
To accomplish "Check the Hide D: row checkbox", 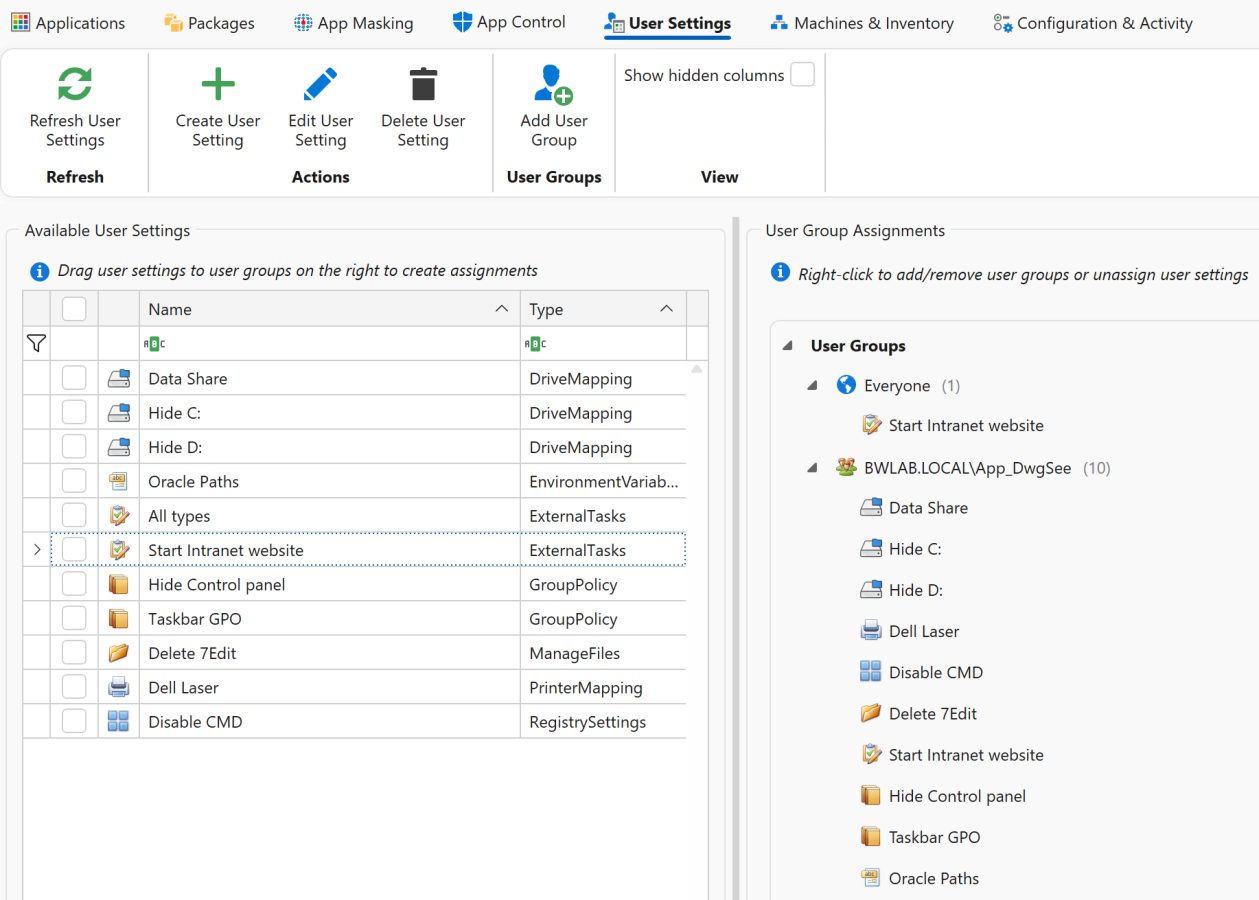I will pos(74,447).
